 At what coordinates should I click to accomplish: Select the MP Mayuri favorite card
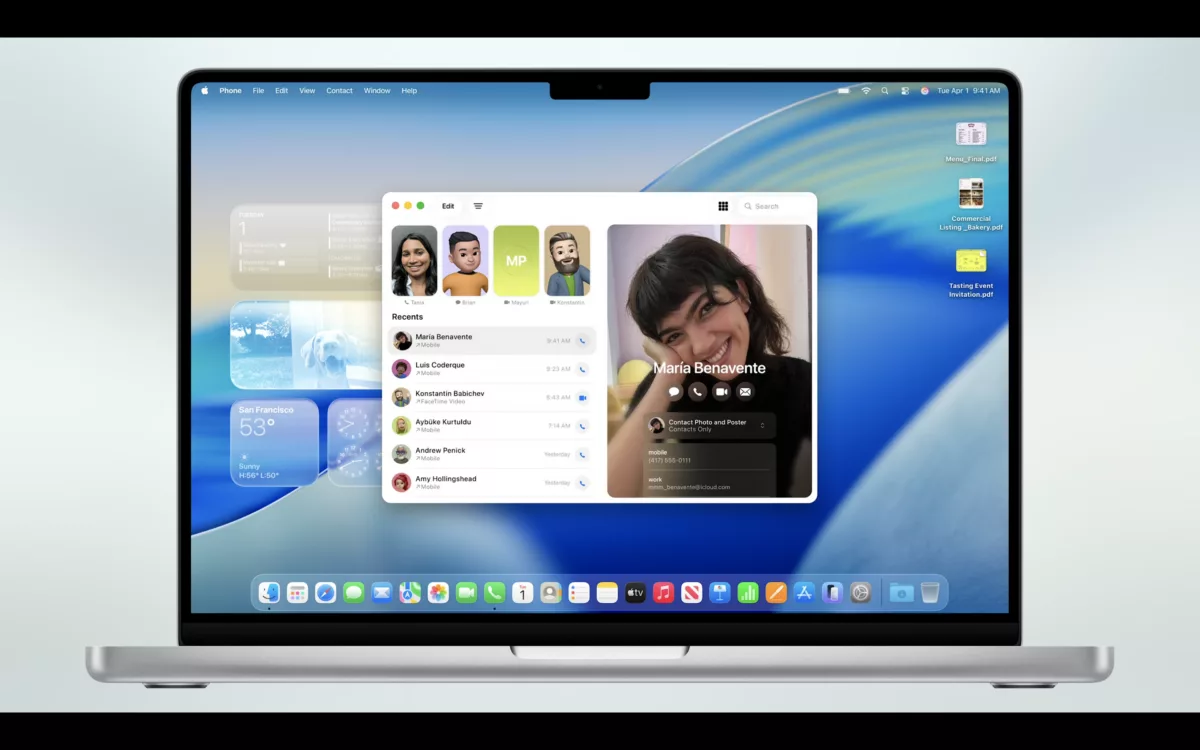[x=516, y=260]
